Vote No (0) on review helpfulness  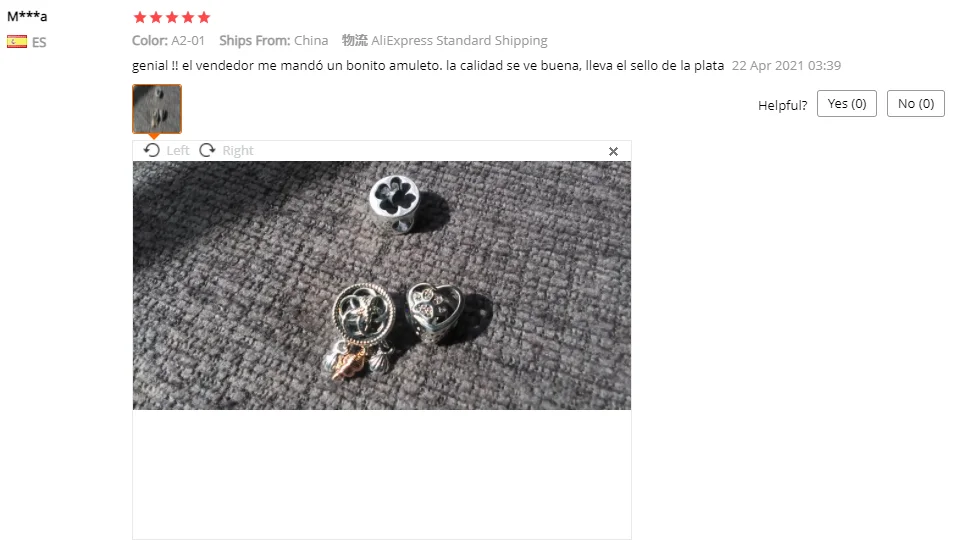coord(915,104)
